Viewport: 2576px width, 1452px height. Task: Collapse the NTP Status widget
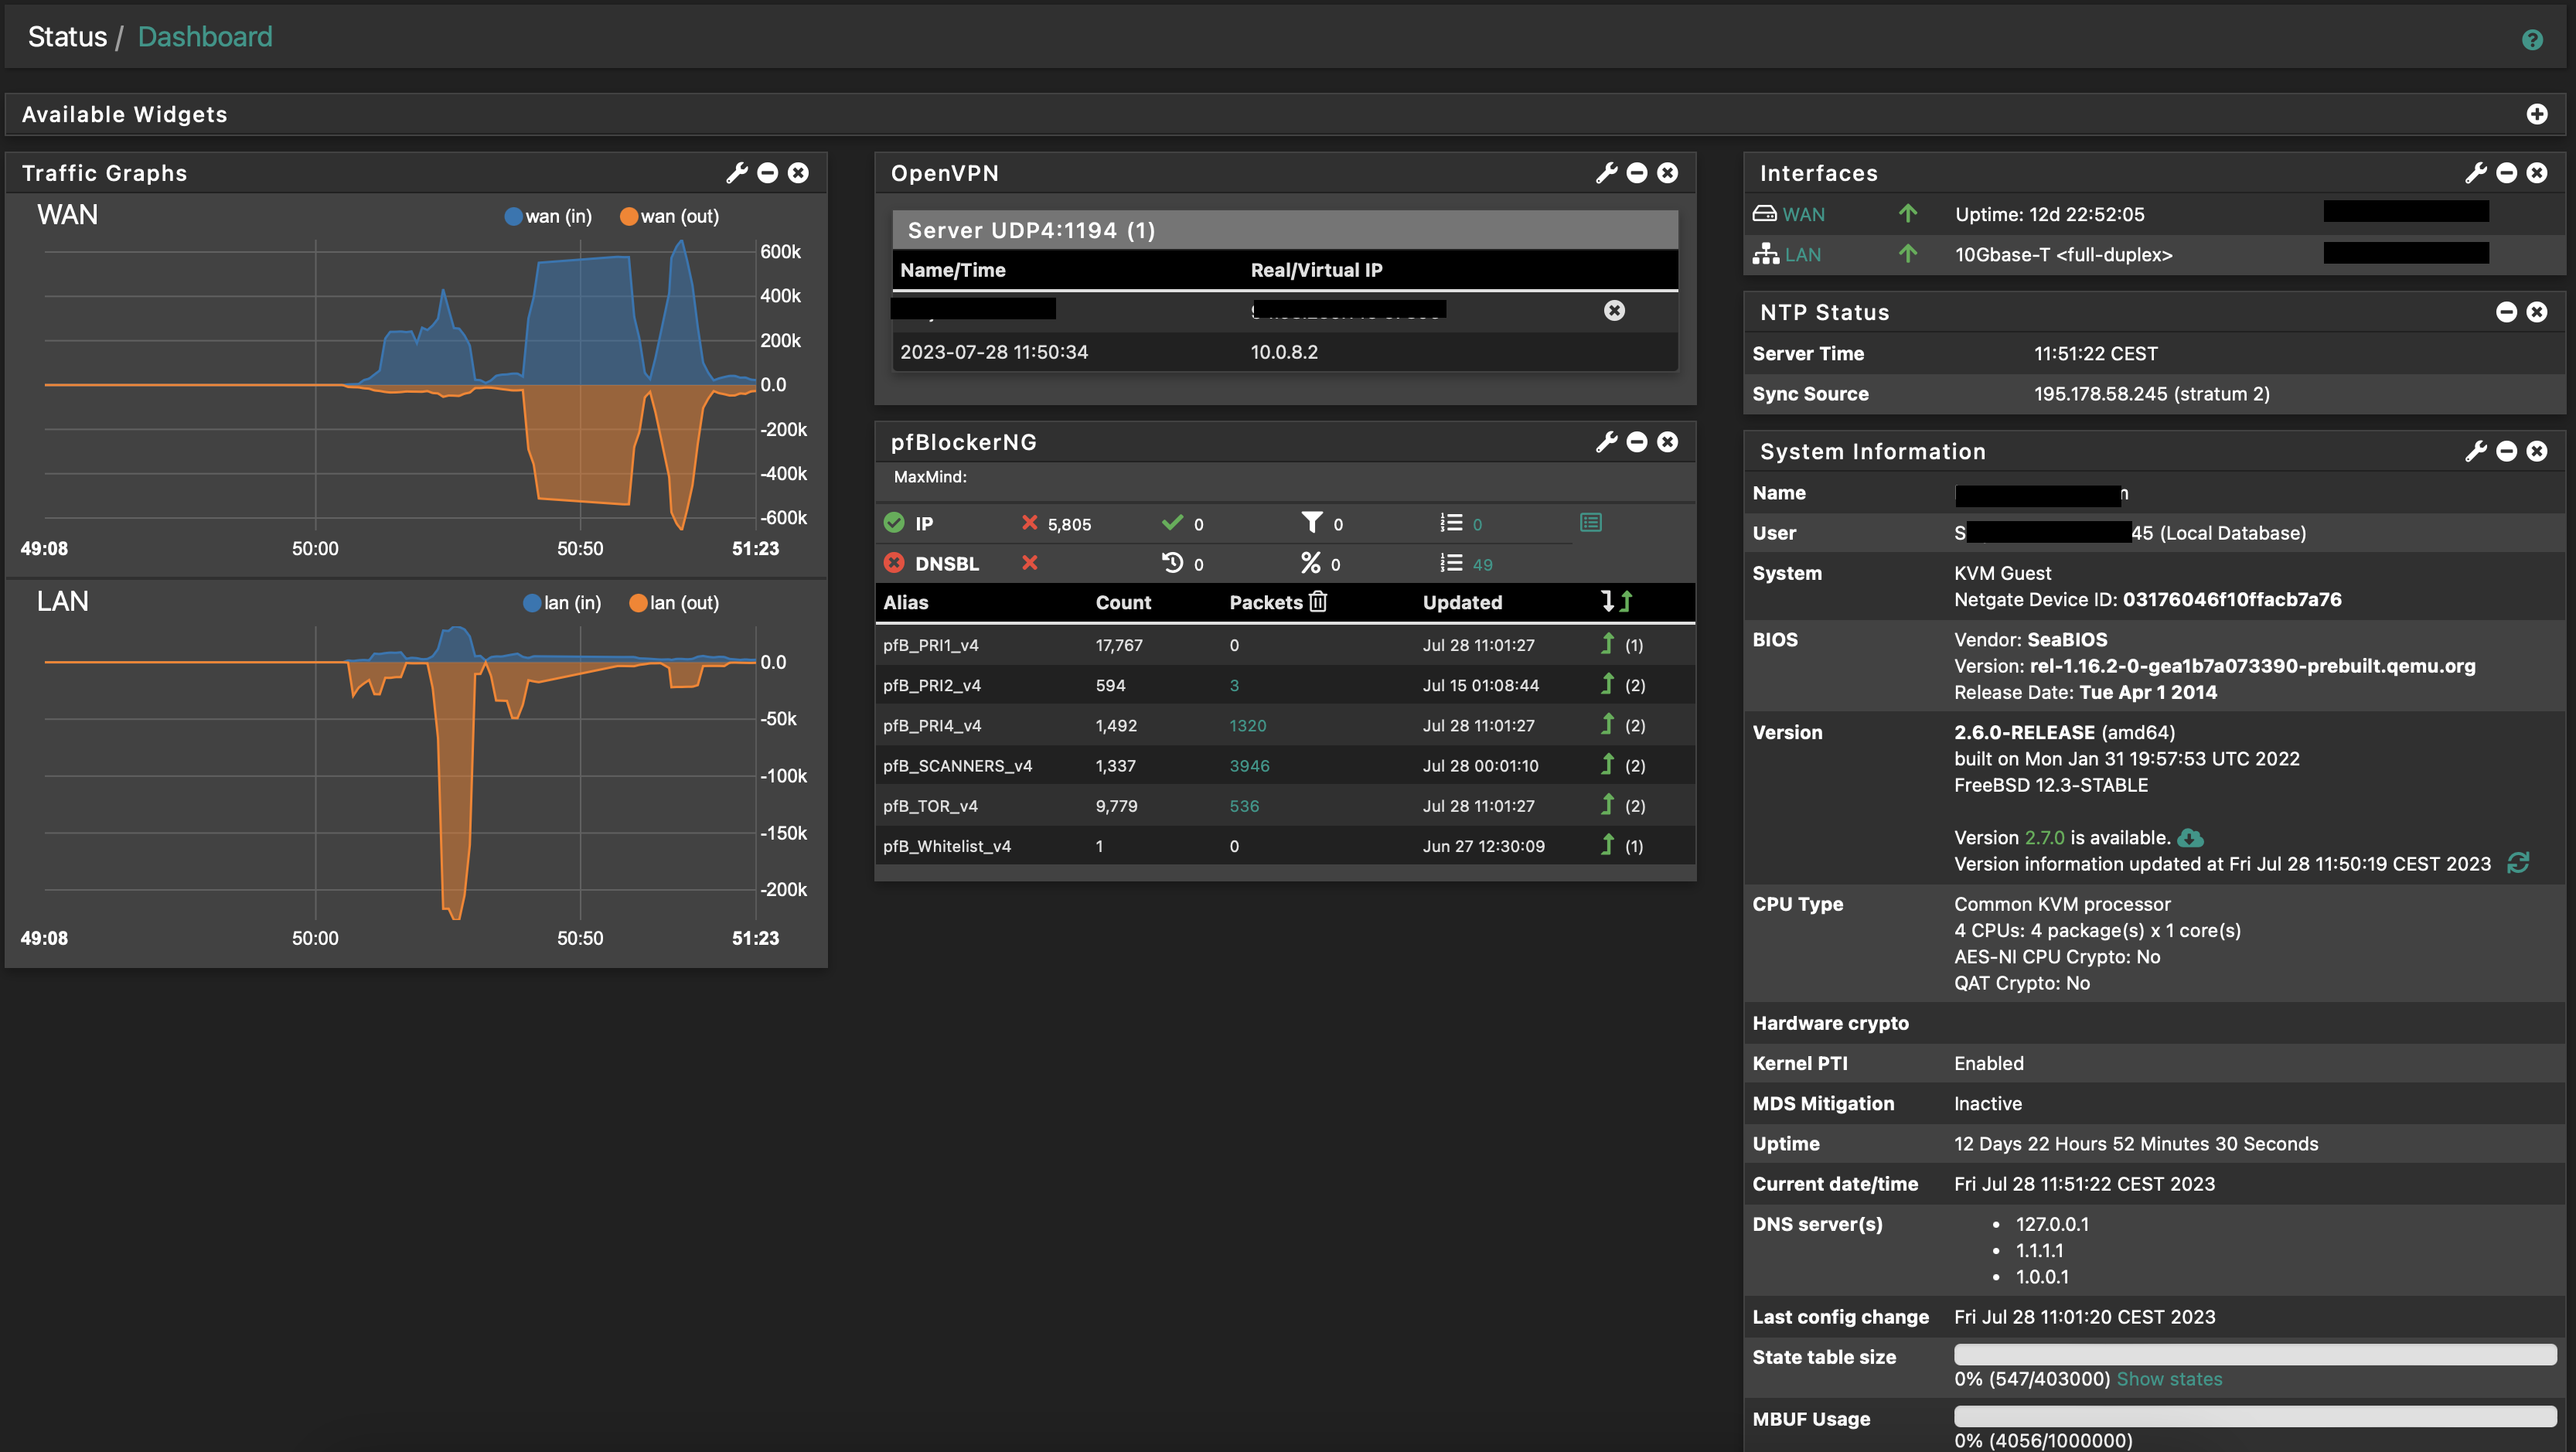click(2506, 312)
